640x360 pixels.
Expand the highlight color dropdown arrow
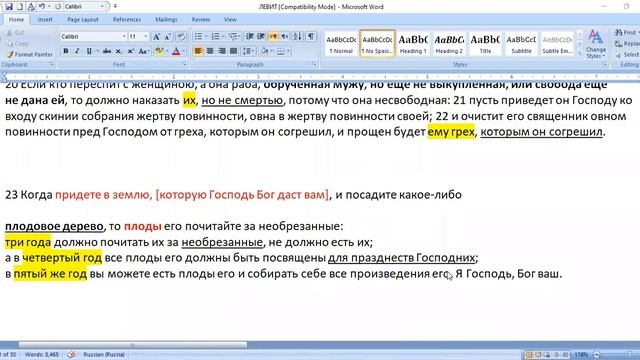click(167, 51)
